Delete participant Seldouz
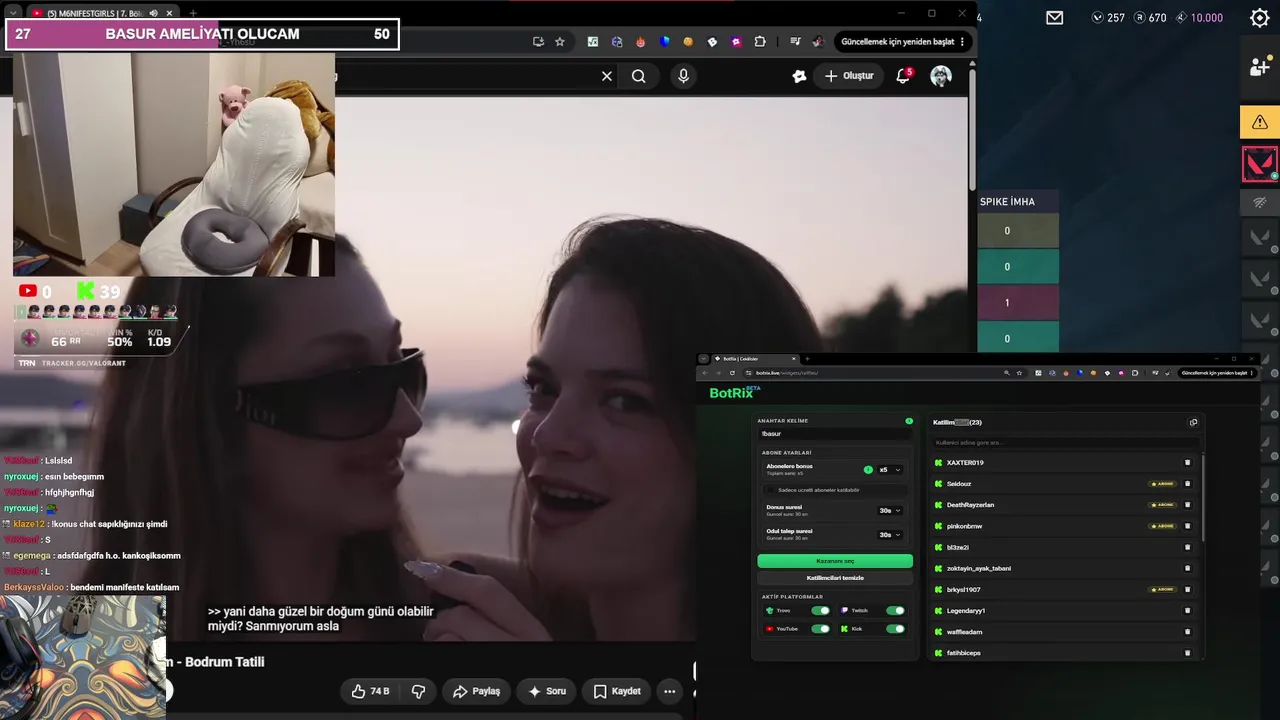The height and width of the screenshot is (720, 1280). point(1188,484)
